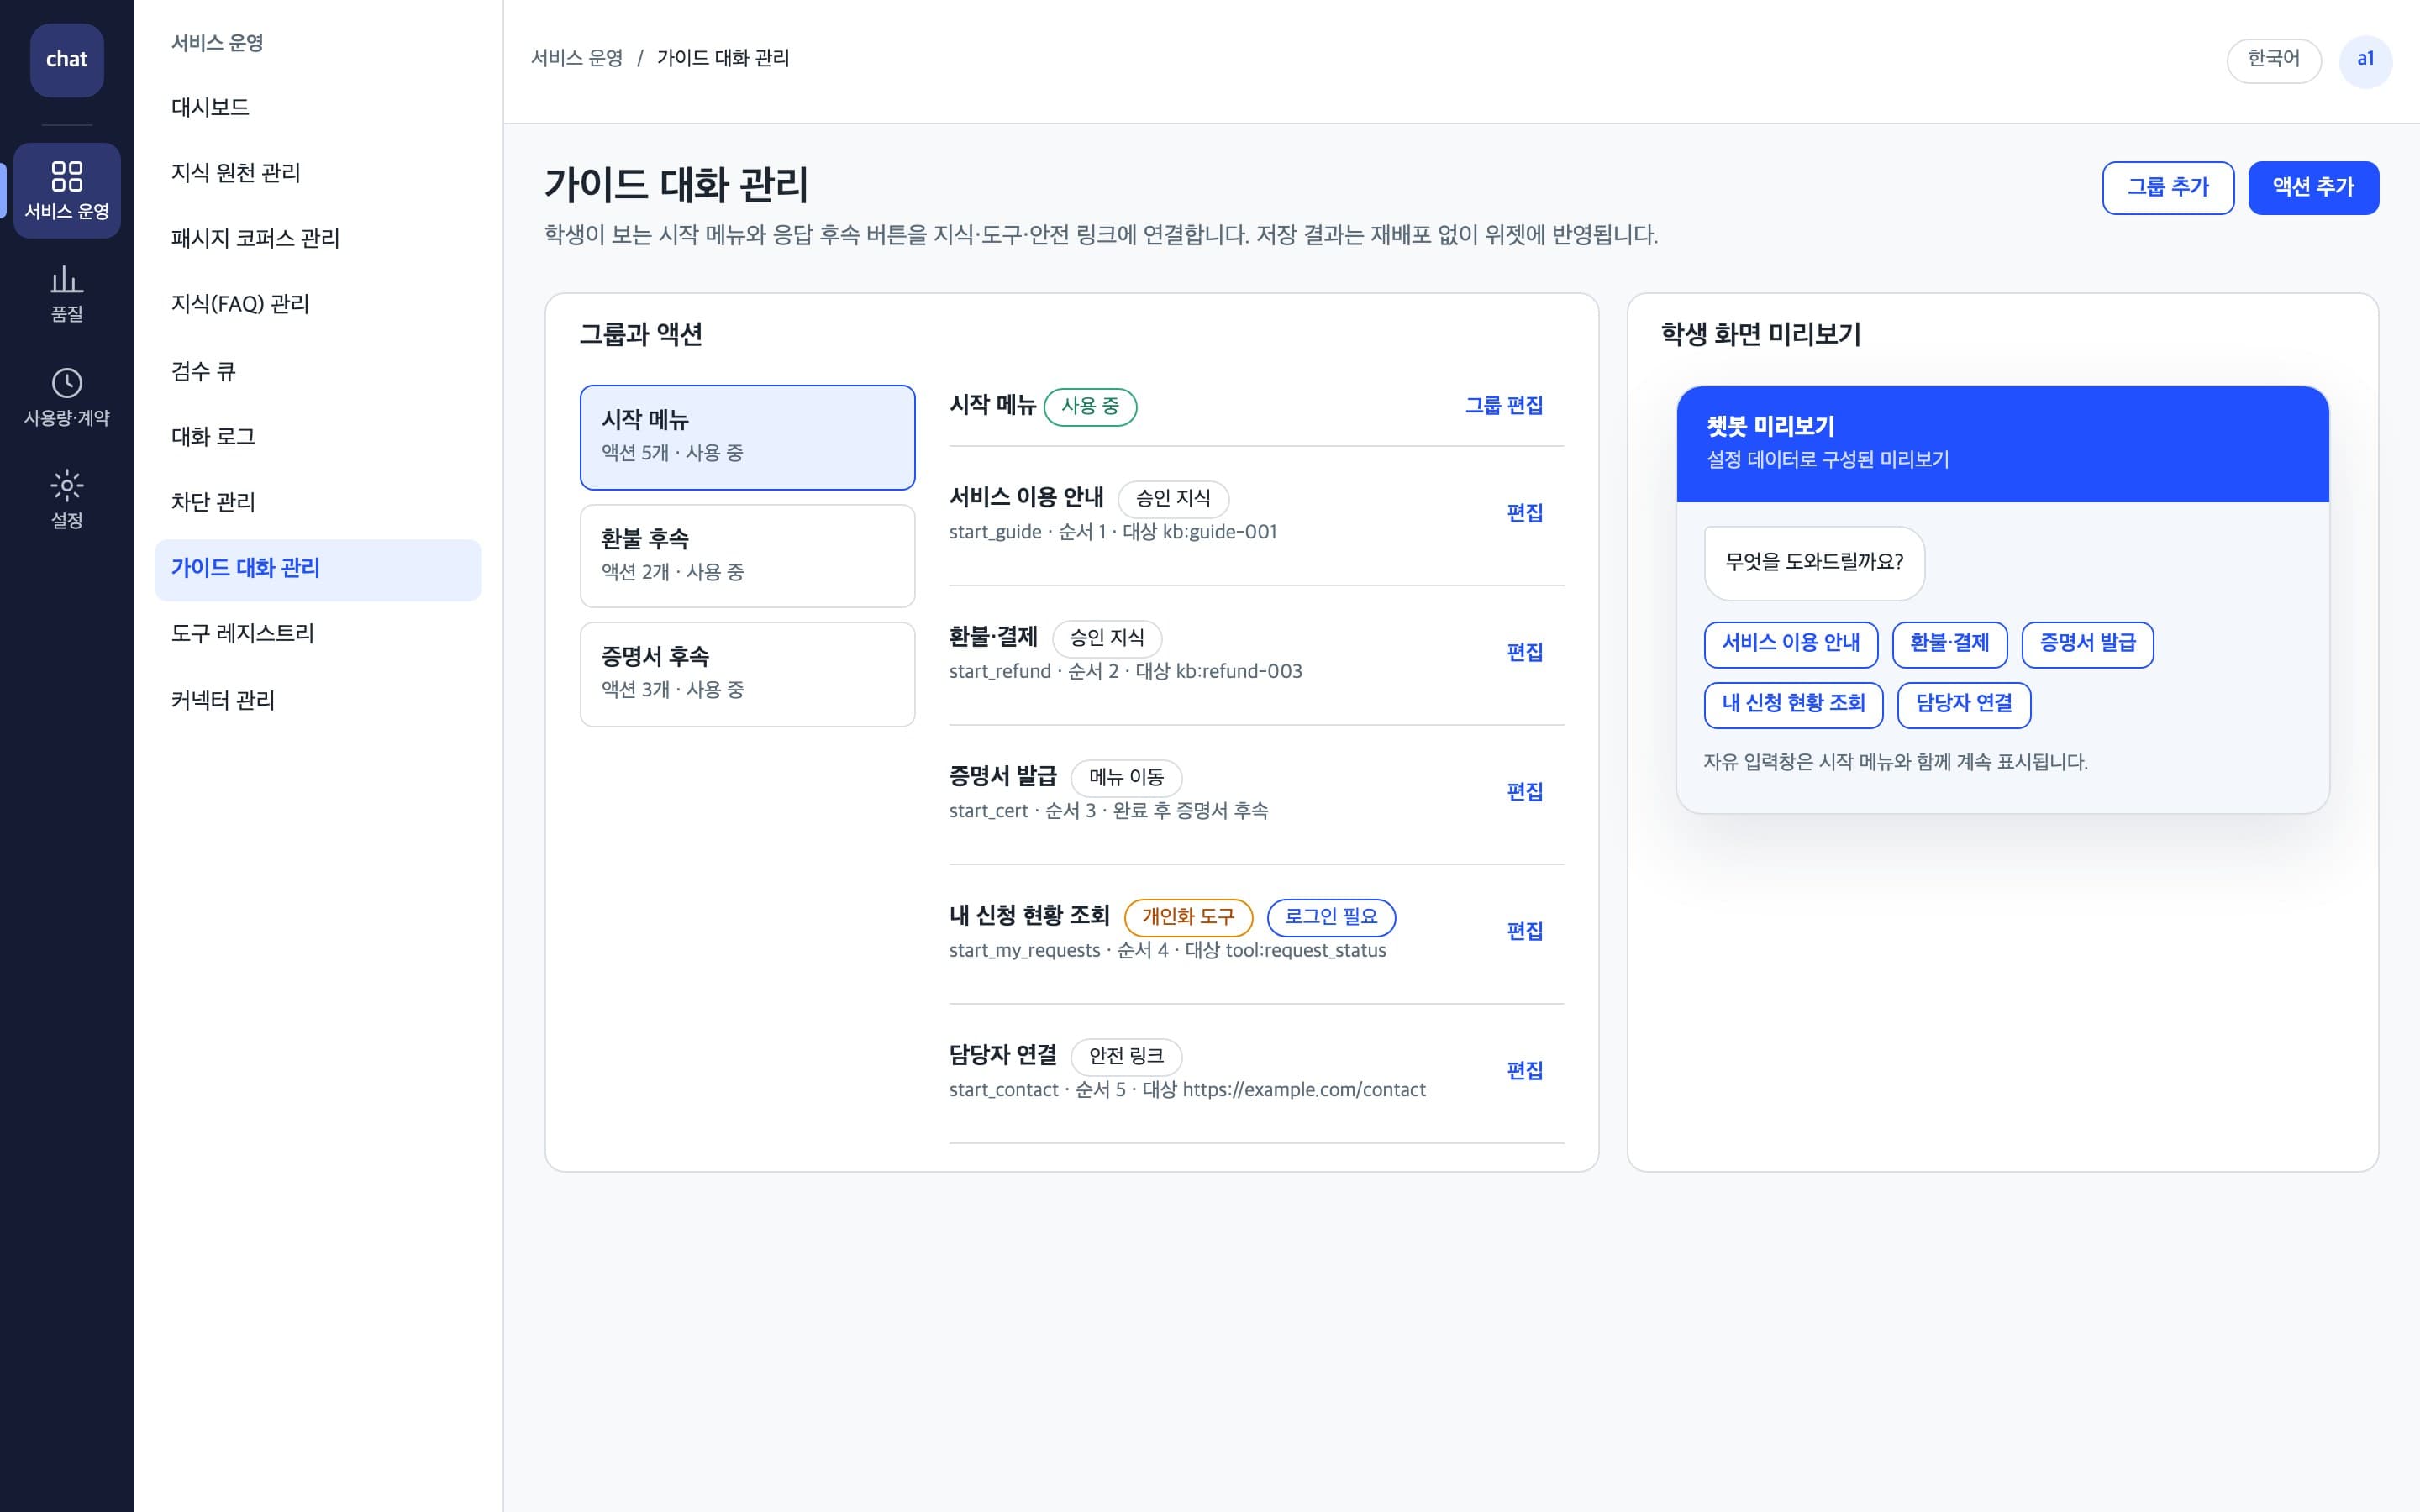This screenshot has height=1512, width=2420.
Task: Click the chat logo icon
Action: click(x=67, y=60)
